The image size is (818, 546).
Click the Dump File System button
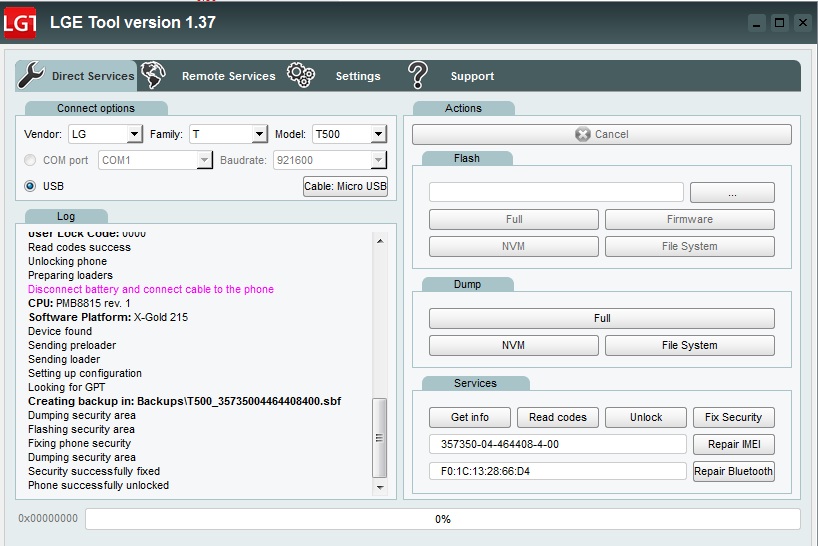pyautogui.click(x=689, y=345)
